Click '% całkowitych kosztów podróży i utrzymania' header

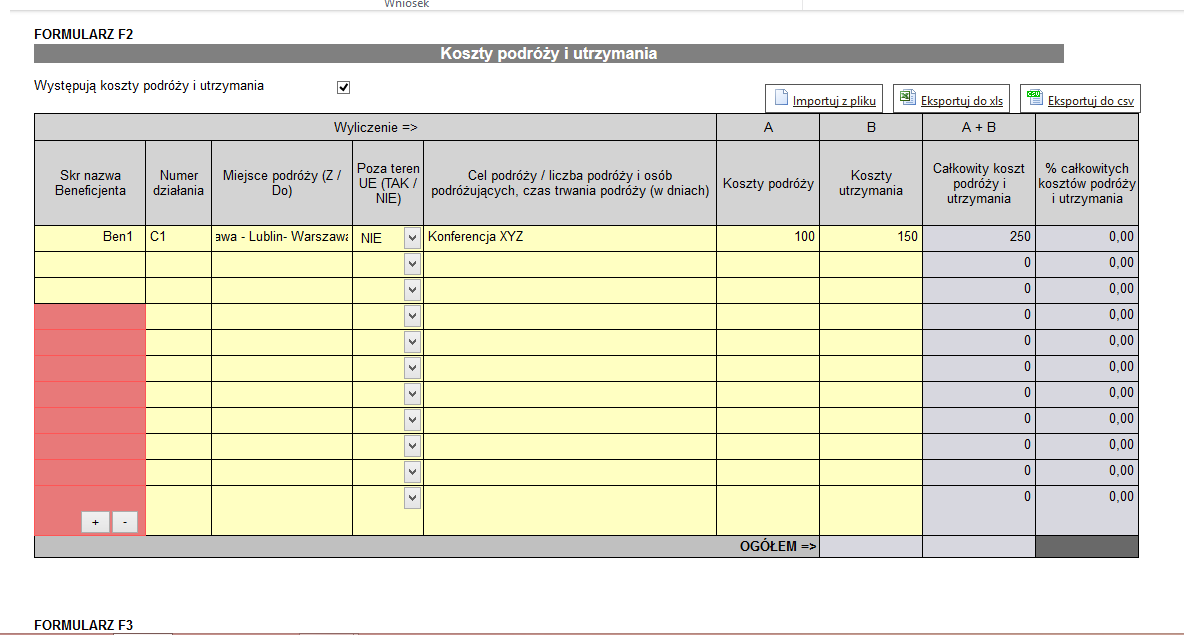coord(1087,183)
